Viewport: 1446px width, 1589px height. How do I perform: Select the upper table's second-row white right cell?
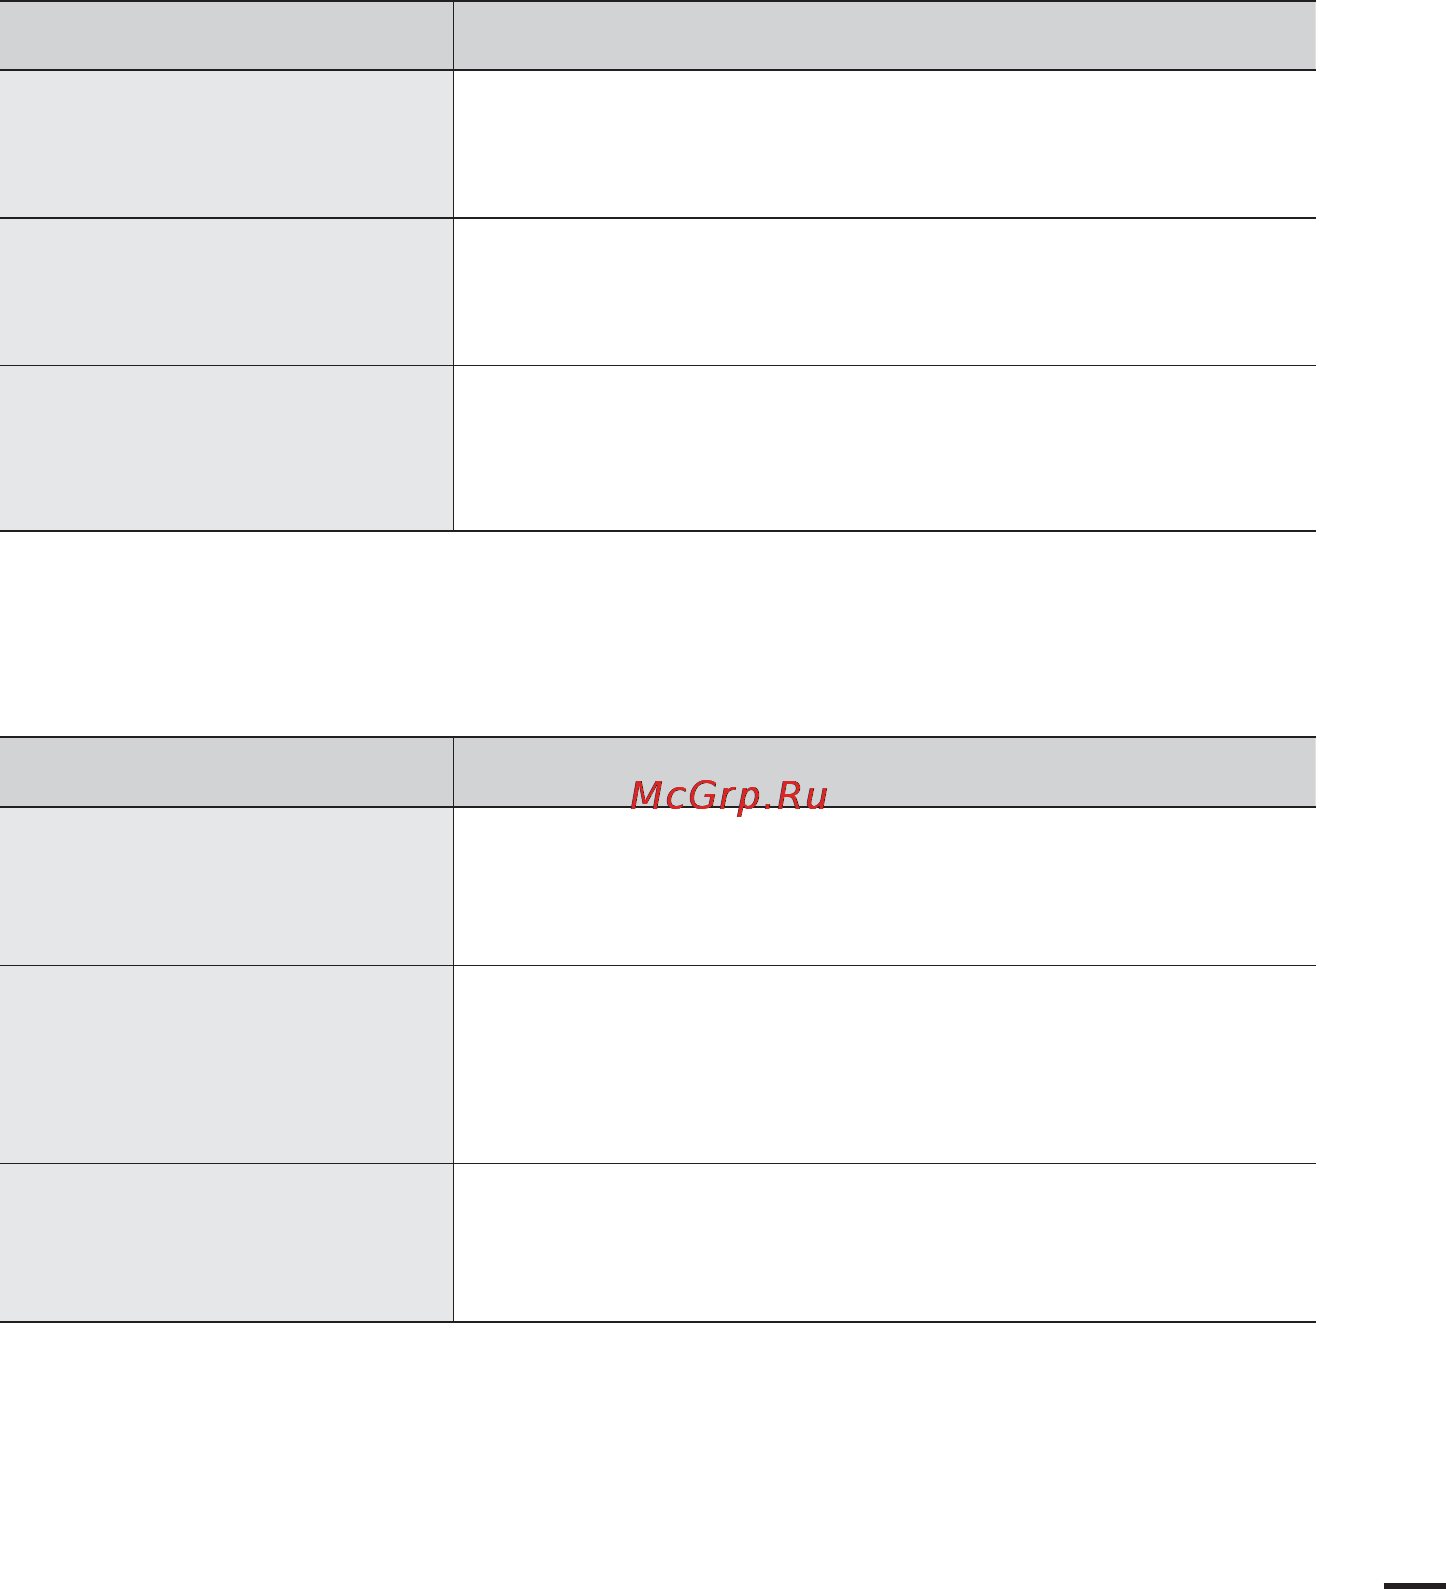pos(884,292)
